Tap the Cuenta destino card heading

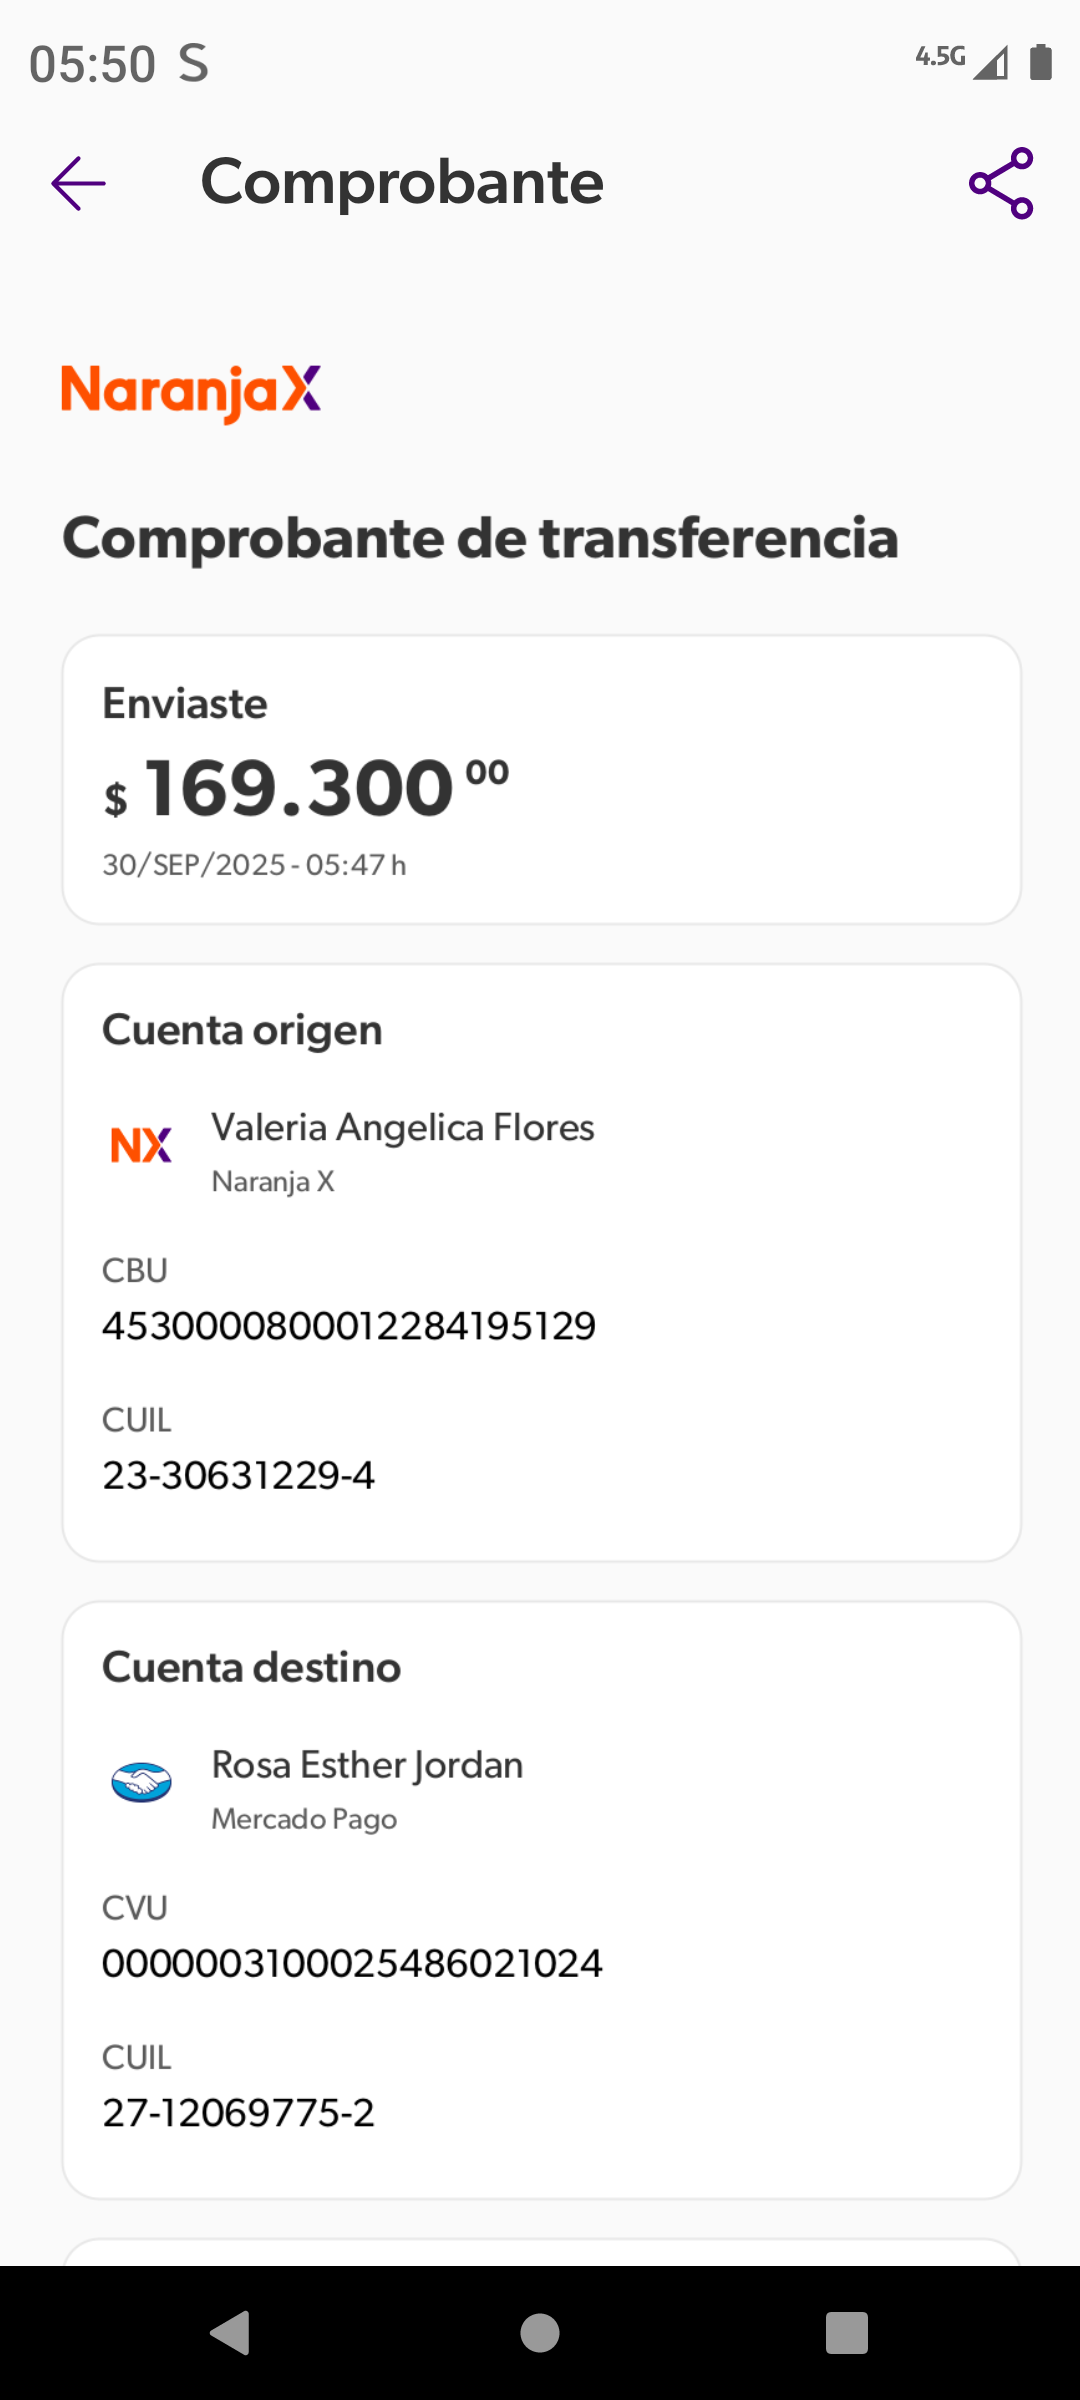tap(251, 1667)
